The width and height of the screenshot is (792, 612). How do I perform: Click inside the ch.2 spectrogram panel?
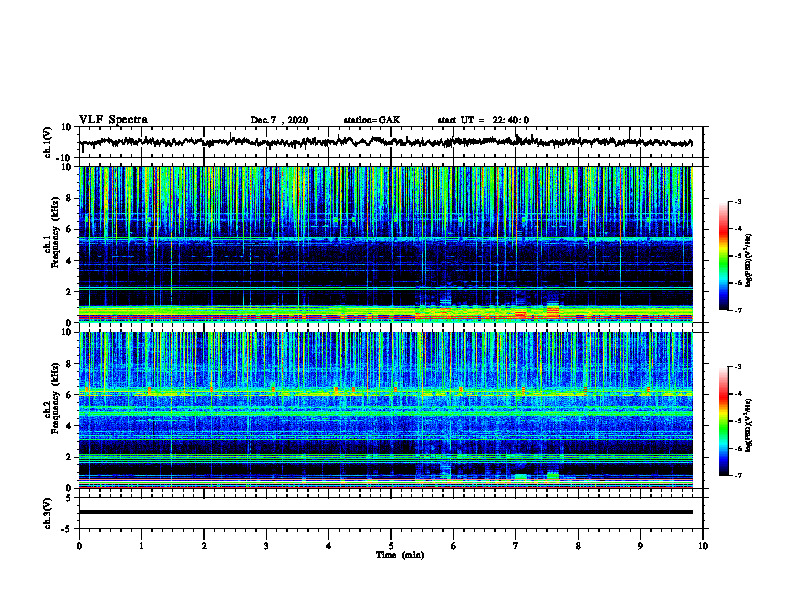(386, 410)
